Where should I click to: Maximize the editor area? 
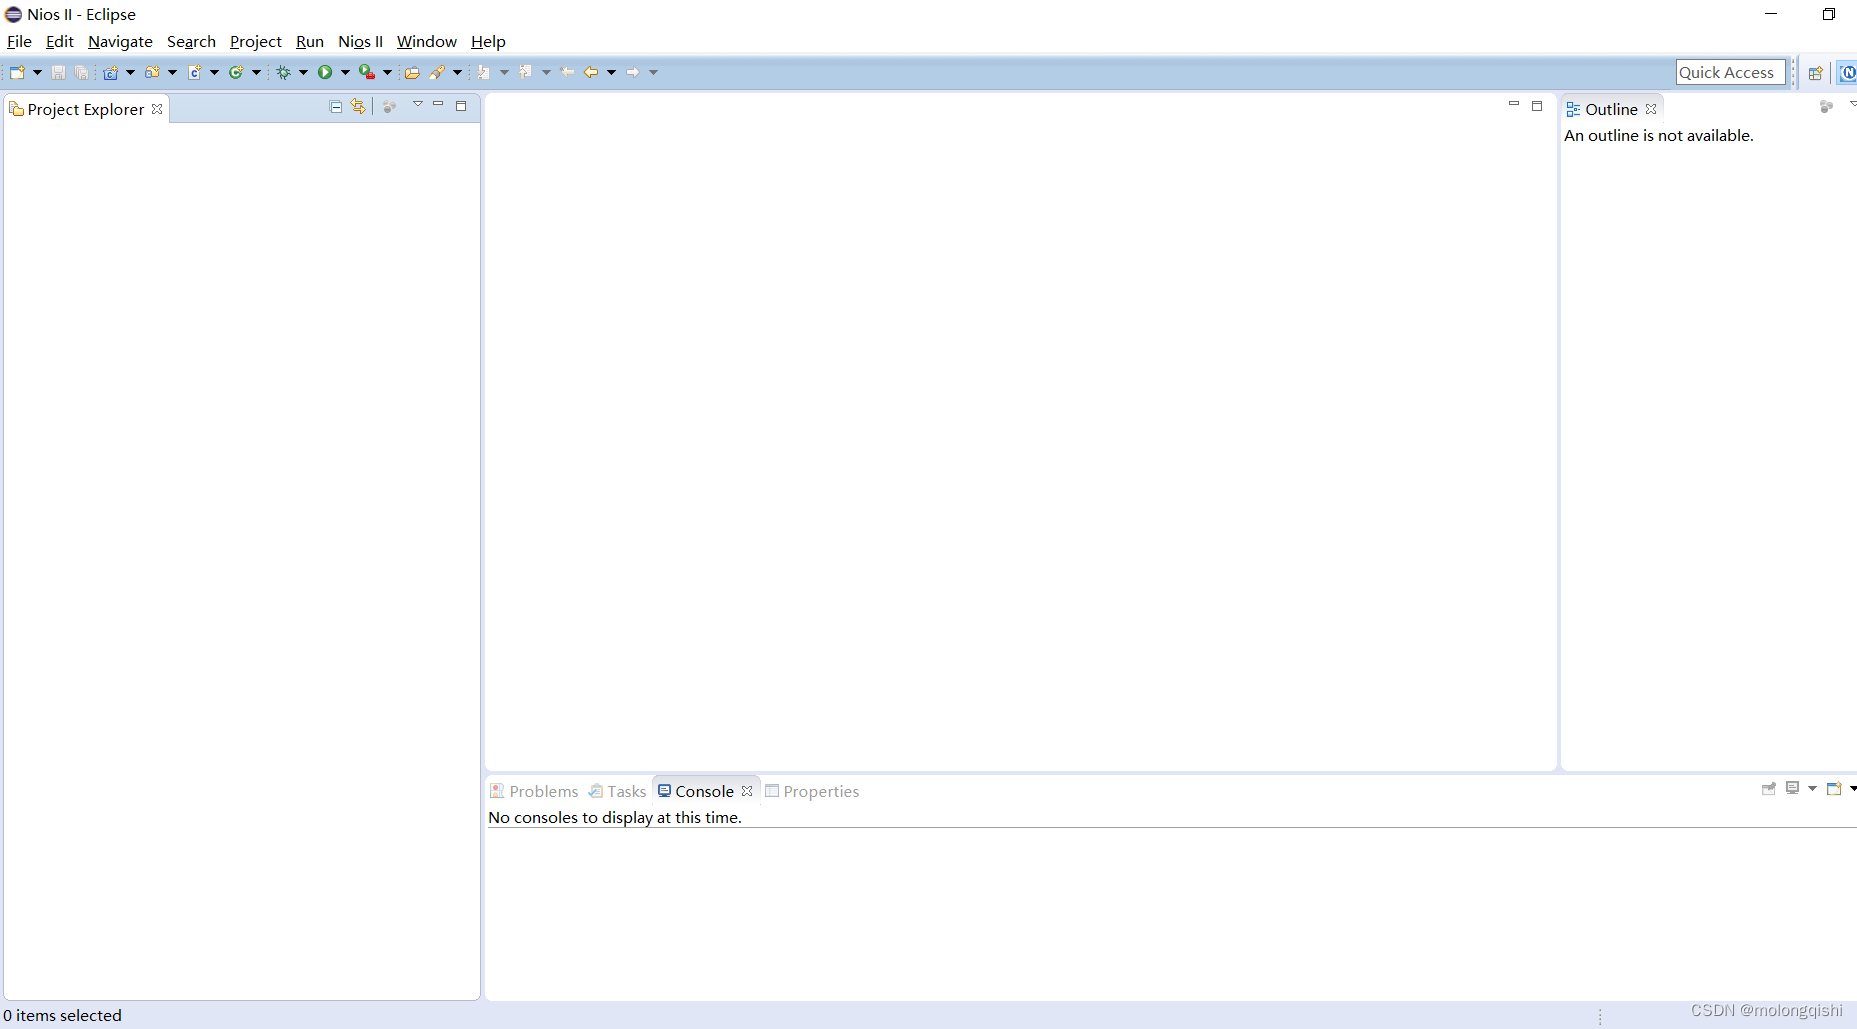(1537, 106)
